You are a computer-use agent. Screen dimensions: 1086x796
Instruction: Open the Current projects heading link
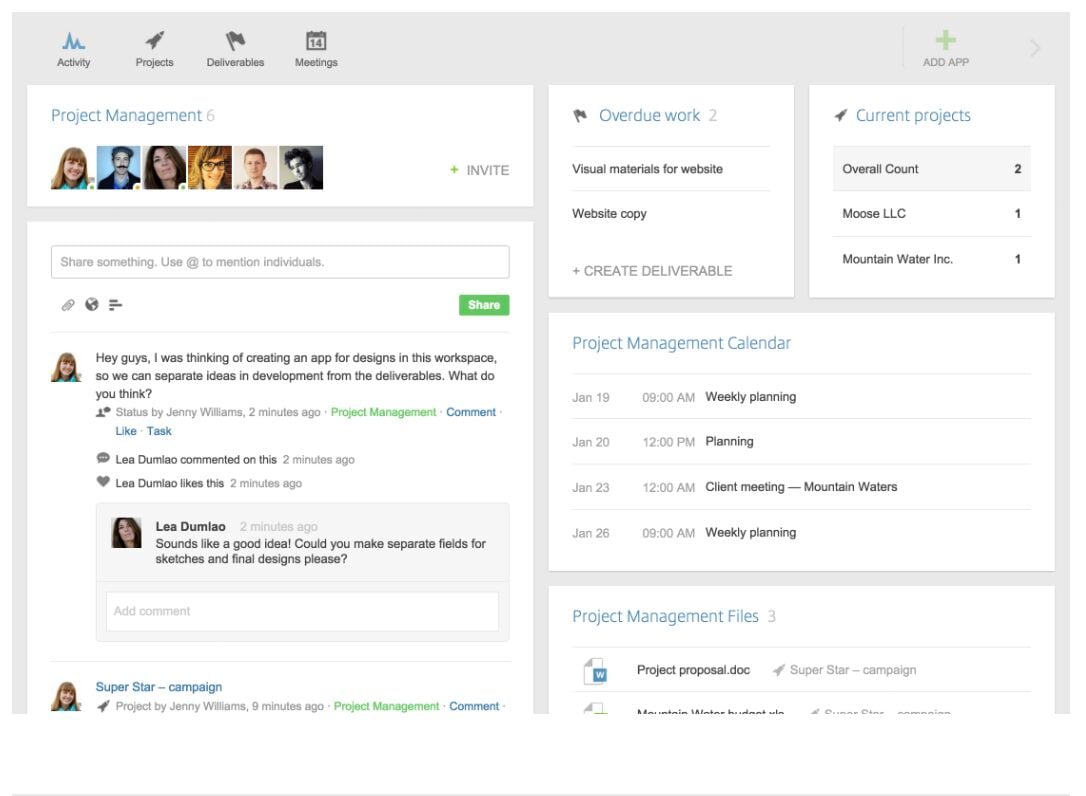913,116
